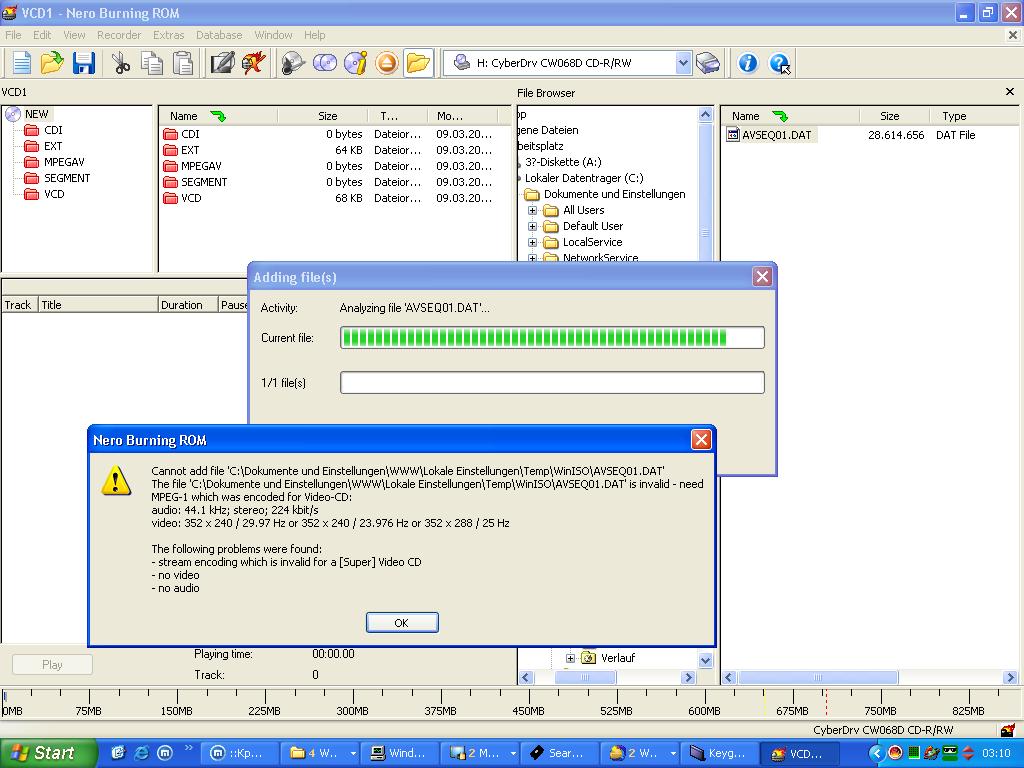This screenshot has width=1024, height=768.
Task: Expand the LocalService folder
Action: 532,242
